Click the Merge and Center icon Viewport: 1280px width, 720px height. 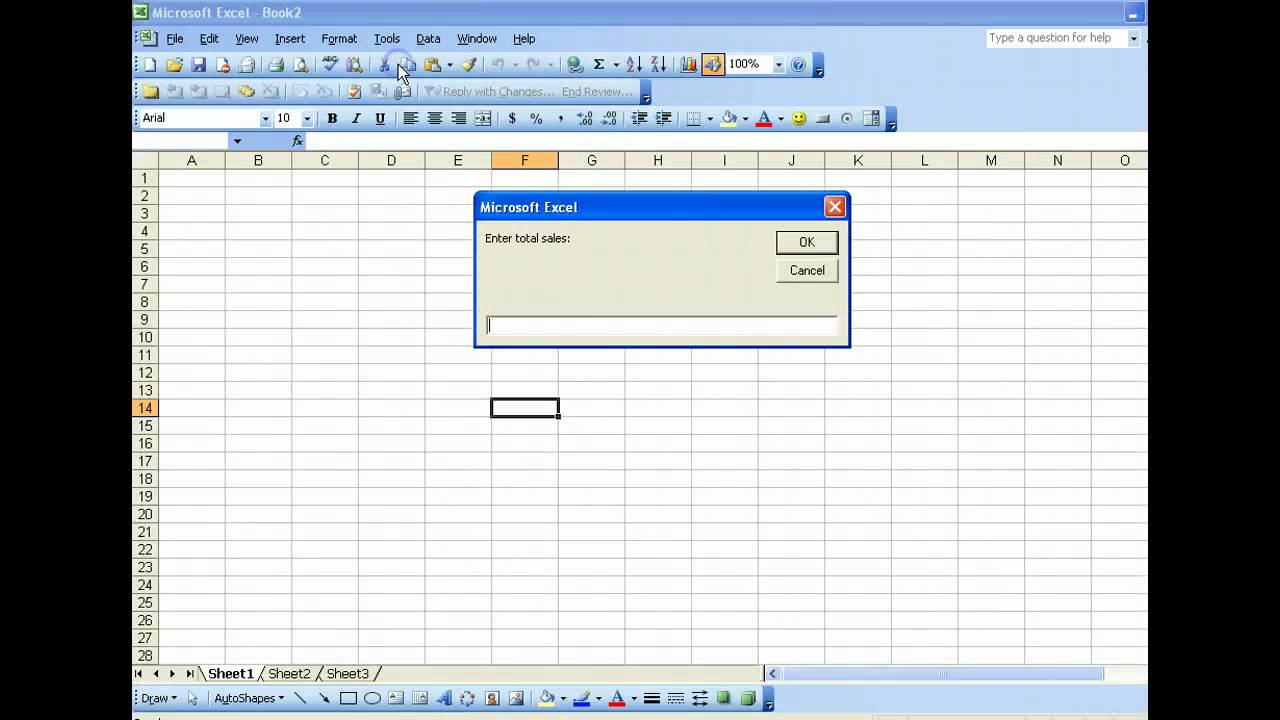(483, 118)
